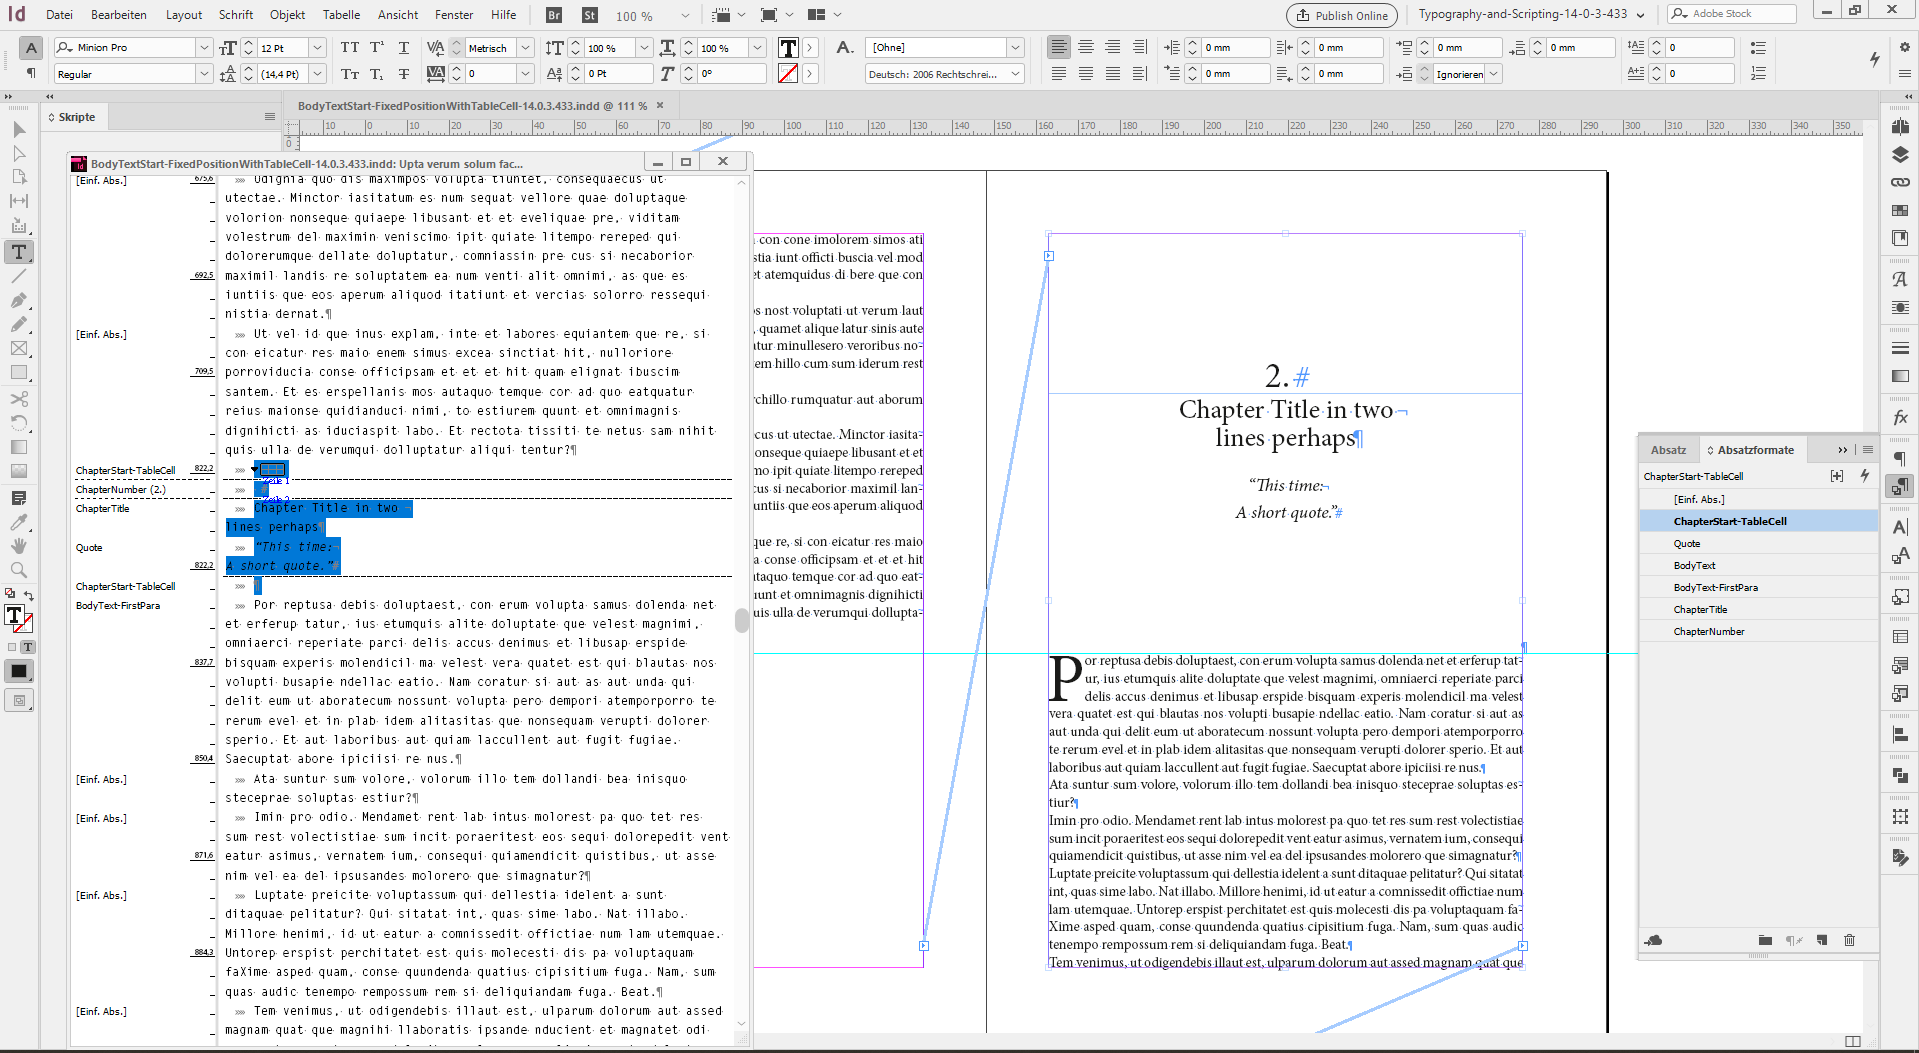Select the Type tool
This screenshot has height=1053, width=1919.
coord(18,252)
